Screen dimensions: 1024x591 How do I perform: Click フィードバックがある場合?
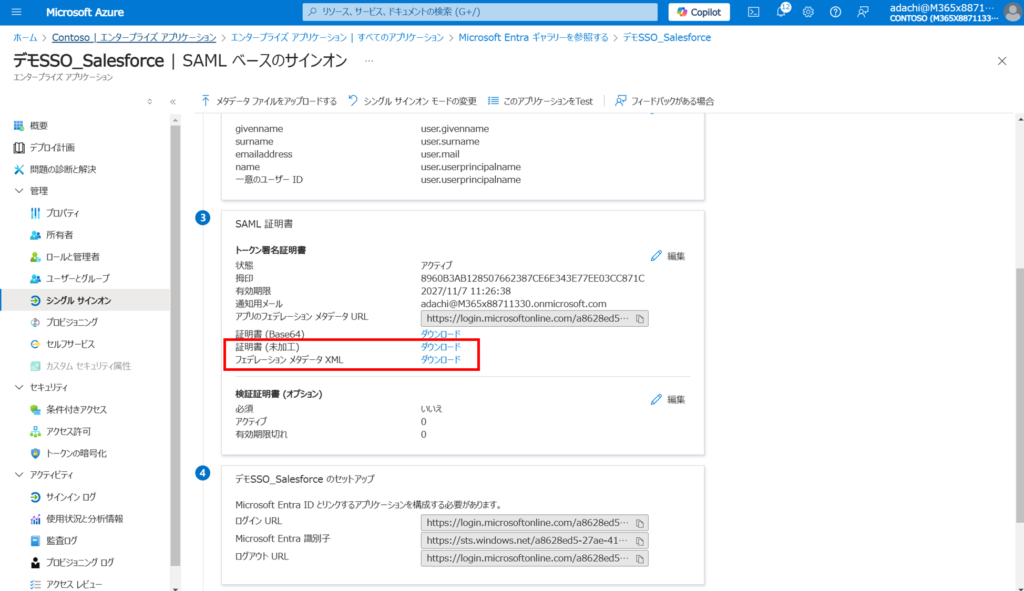pyautogui.click(x=664, y=101)
